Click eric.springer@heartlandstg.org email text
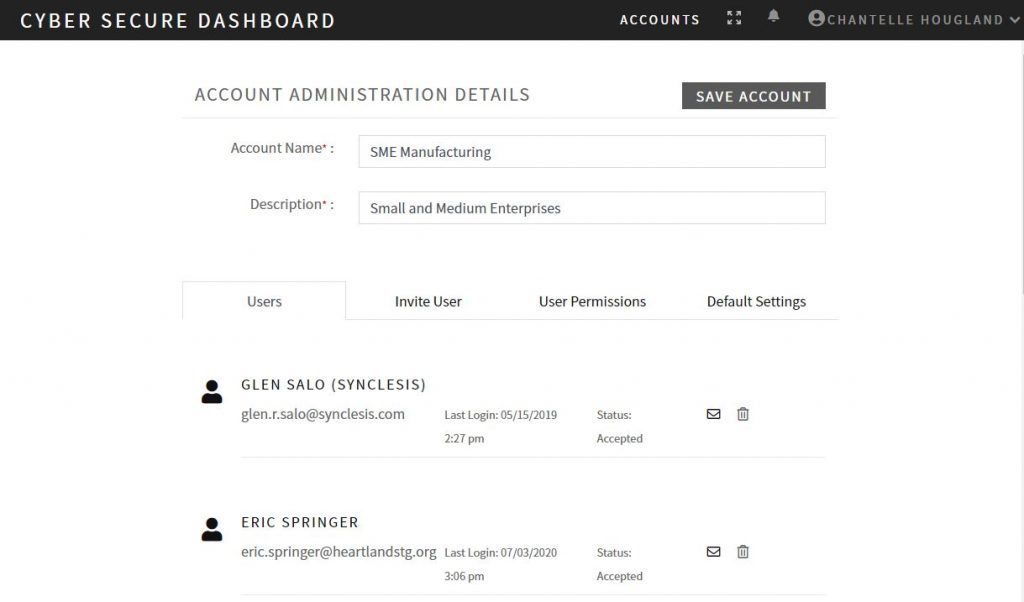The width and height of the screenshot is (1024, 602). point(338,552)
